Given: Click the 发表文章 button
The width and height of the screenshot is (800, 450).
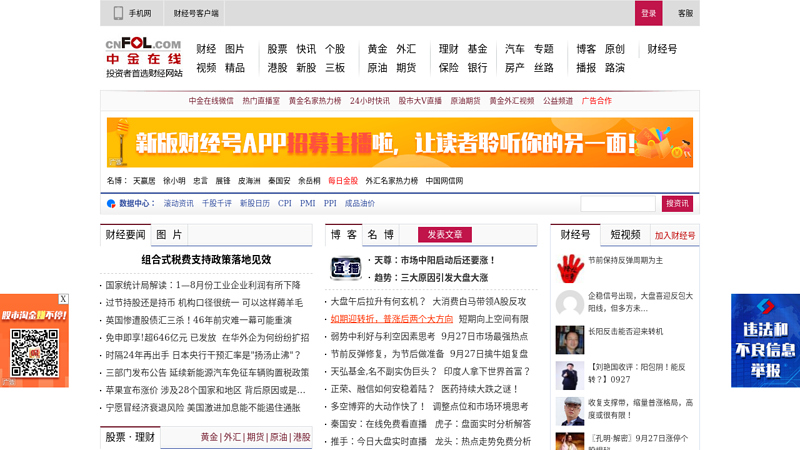Looking at the screenshot, I should click(x=444, y=235).
